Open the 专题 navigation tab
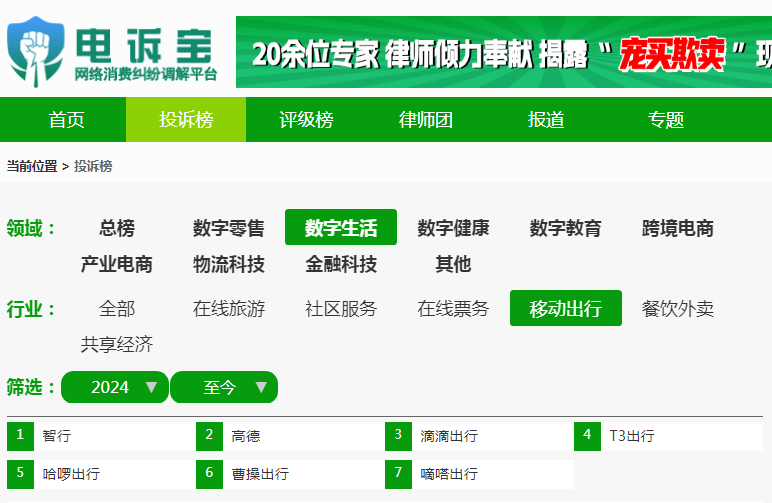This screenshot has height=503, width=772. (x=666, y=120)
